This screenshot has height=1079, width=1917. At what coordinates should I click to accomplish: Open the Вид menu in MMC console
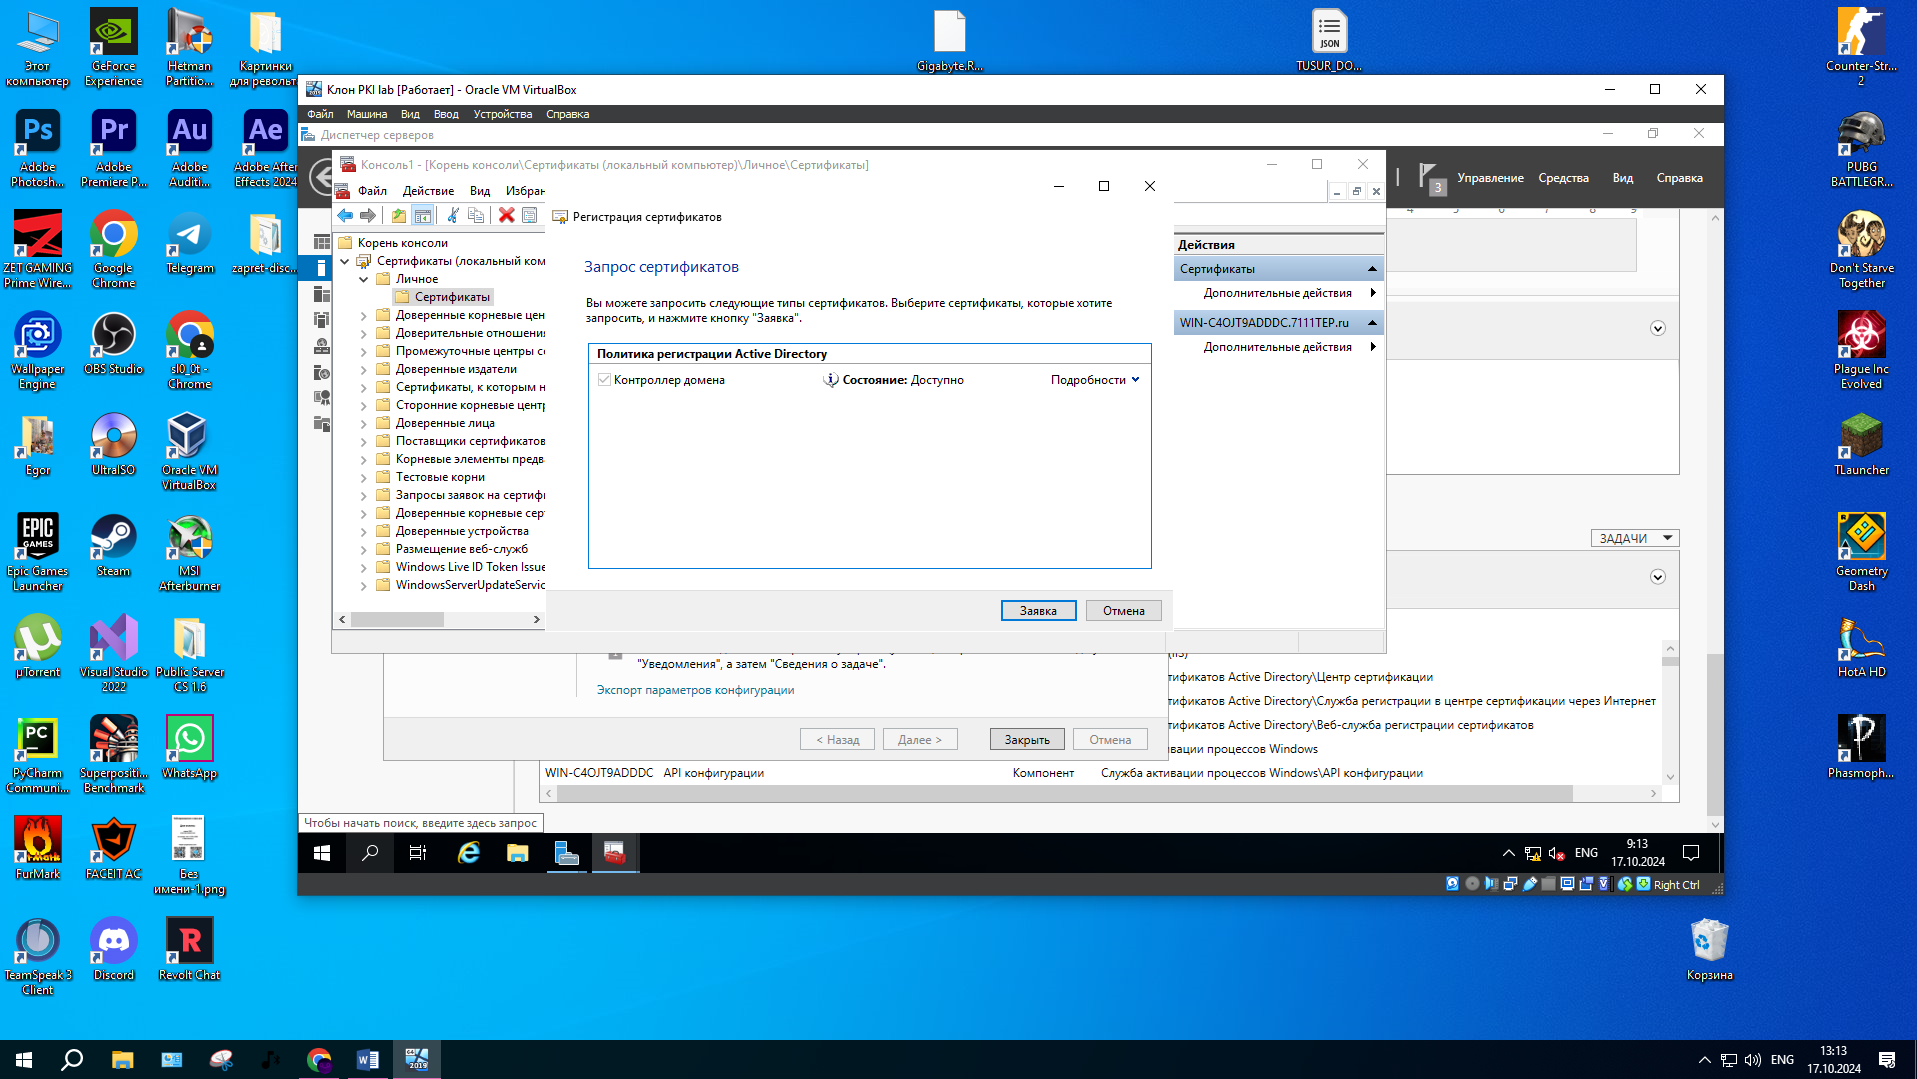coord(480,191)
